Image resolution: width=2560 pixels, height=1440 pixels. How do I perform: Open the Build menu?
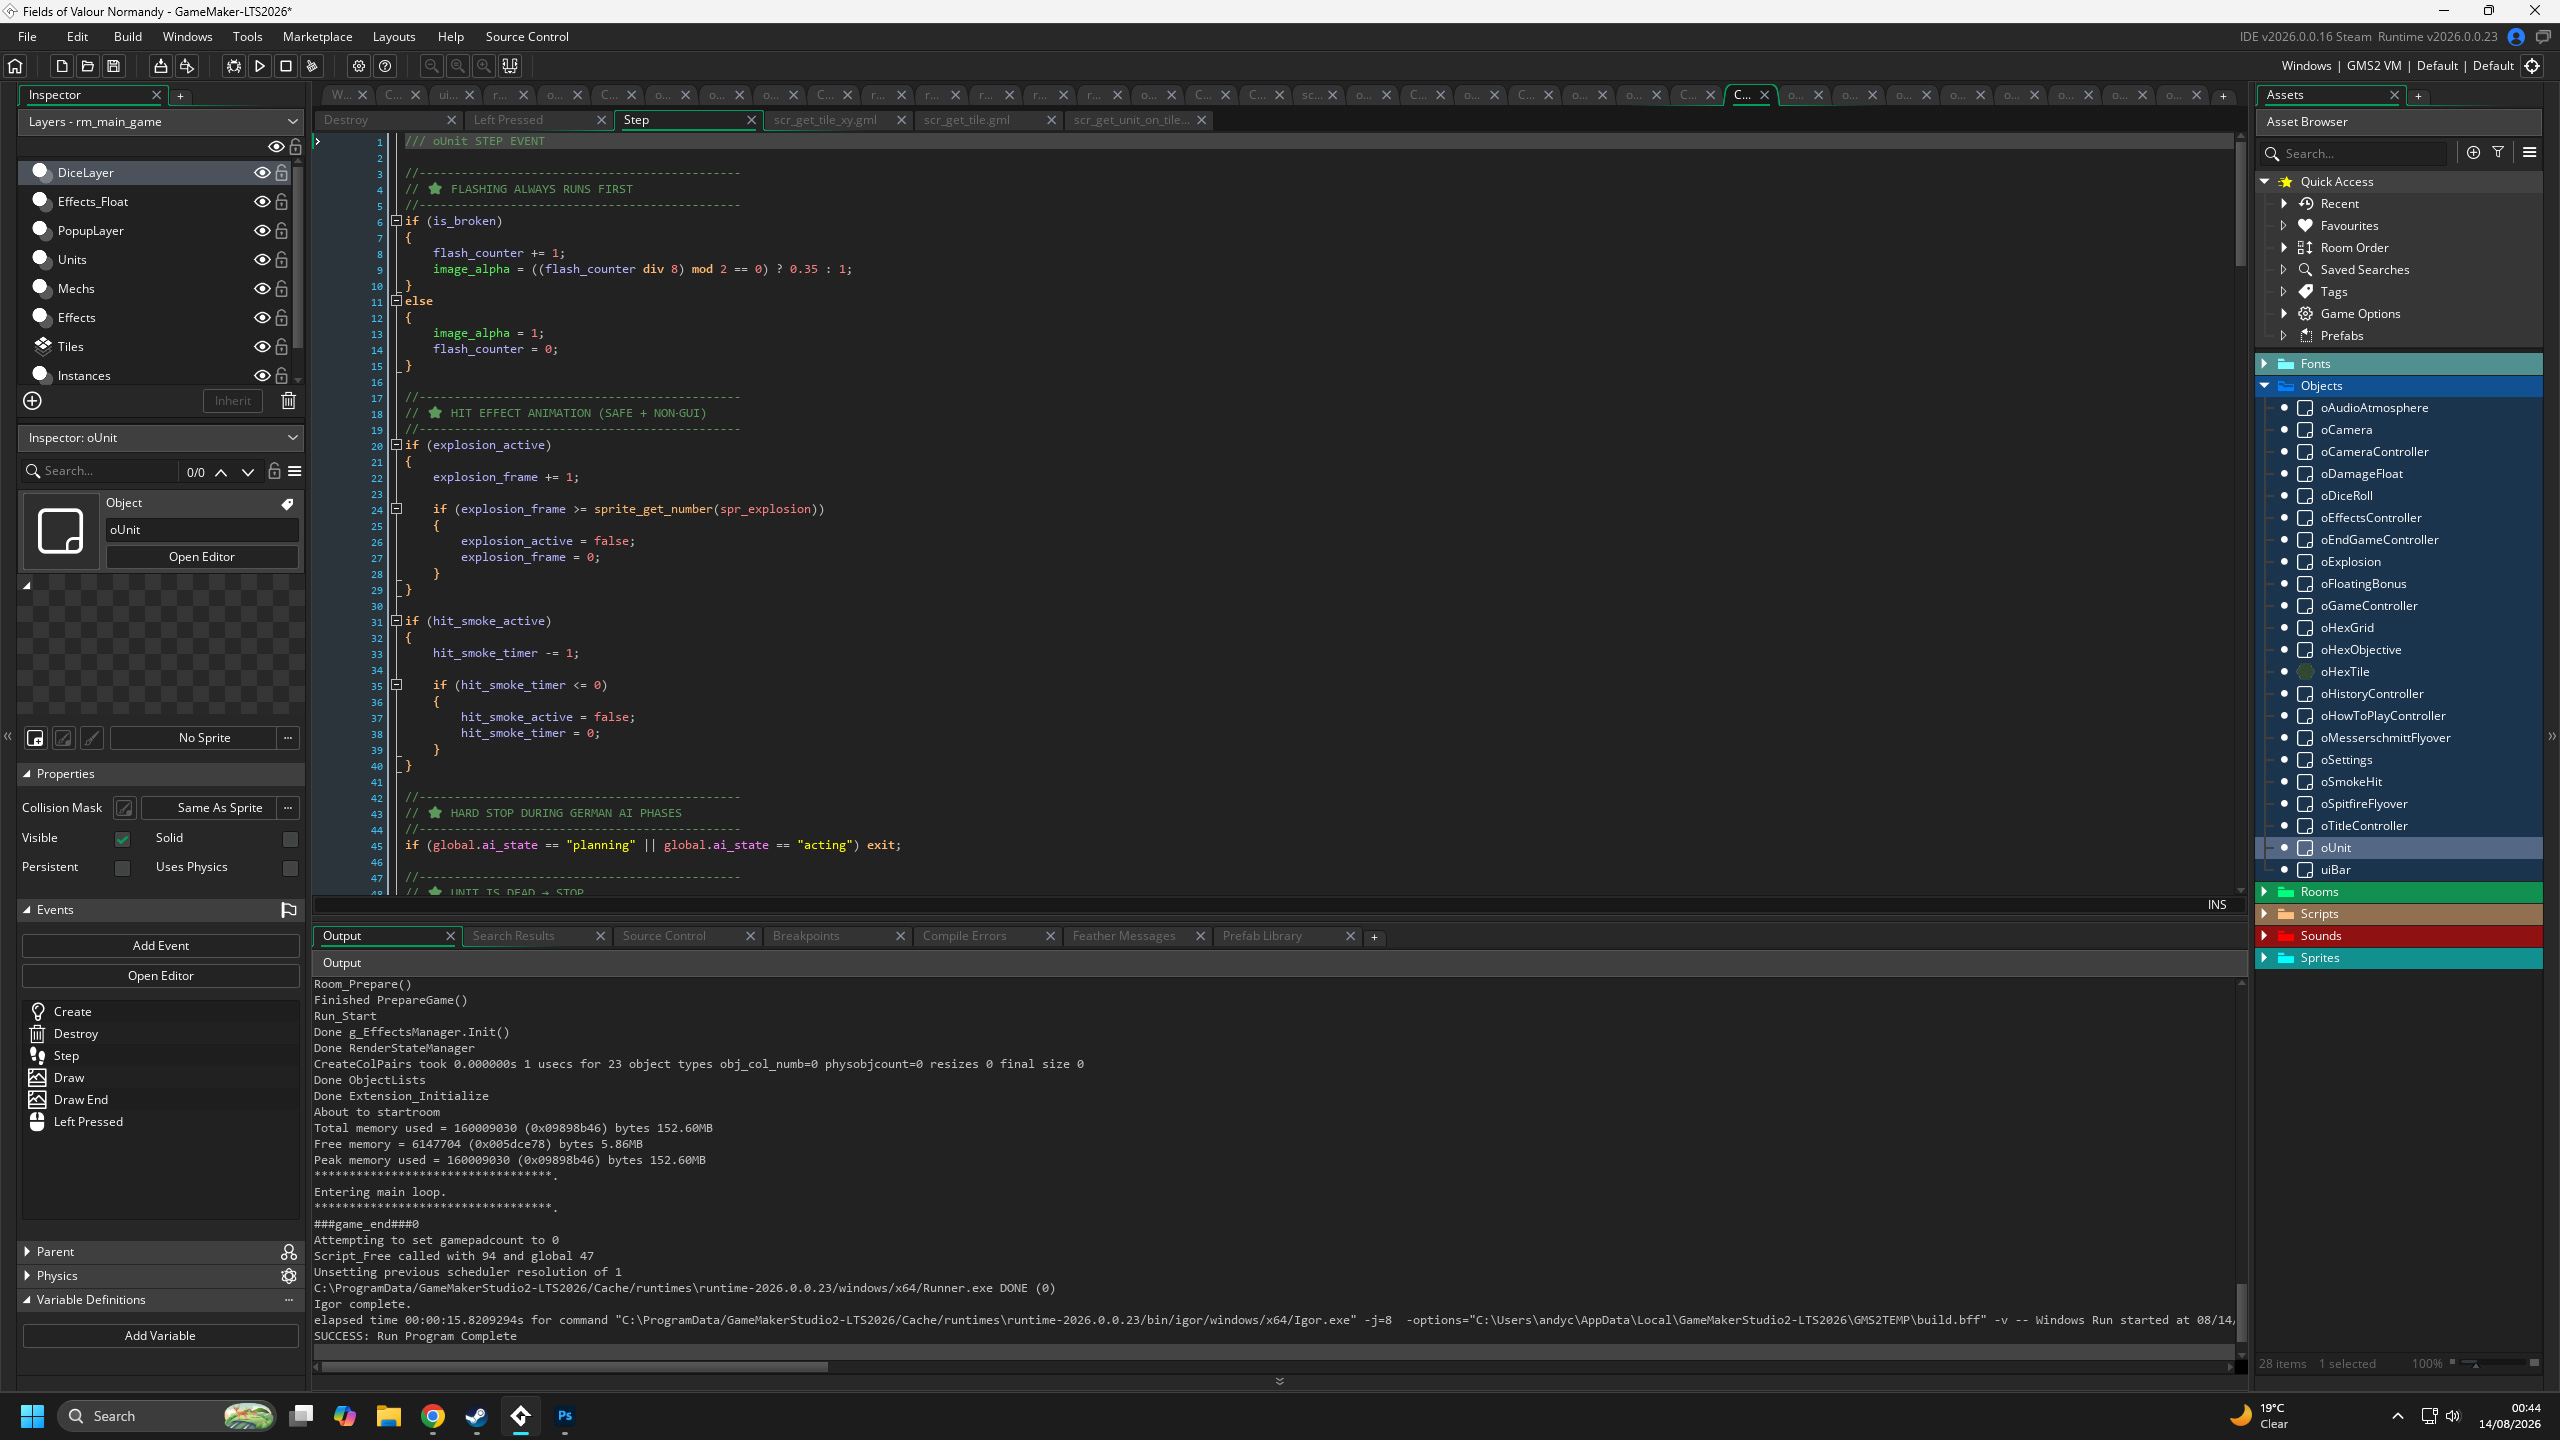(127, 37)
